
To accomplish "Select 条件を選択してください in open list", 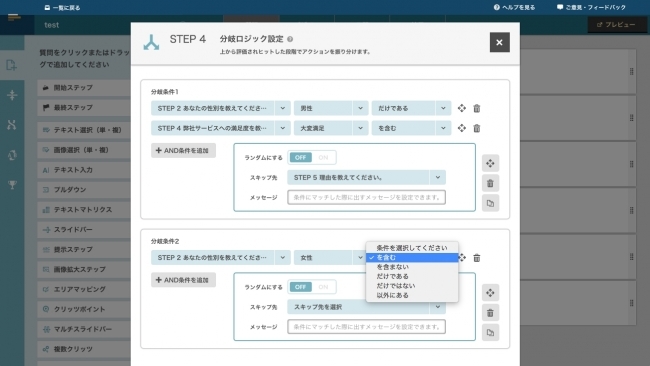I will pyautogui.click(x=412, y=248).
